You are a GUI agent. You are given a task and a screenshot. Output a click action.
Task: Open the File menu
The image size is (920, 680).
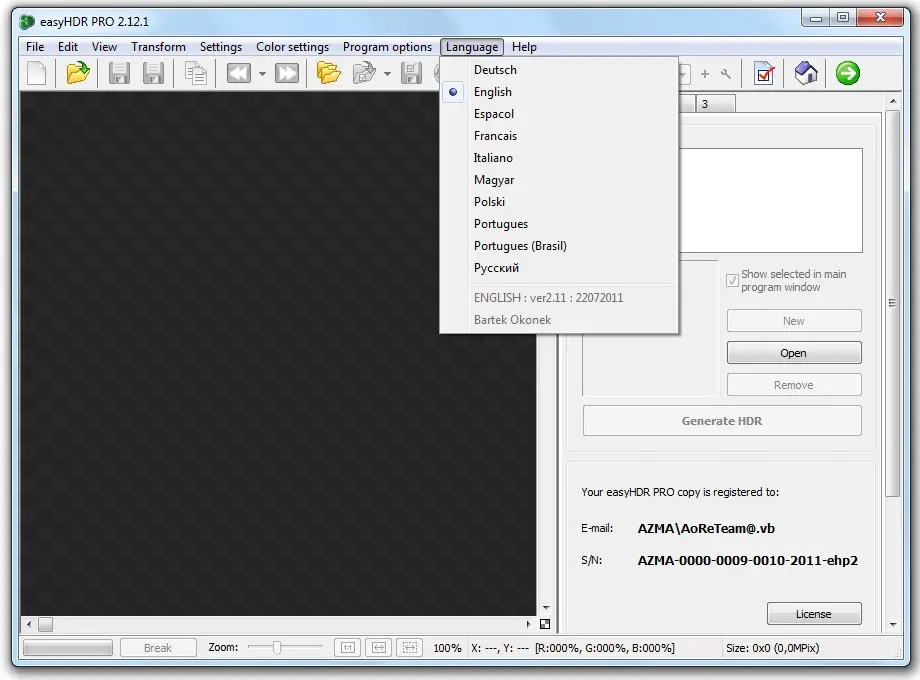point(35,47)
